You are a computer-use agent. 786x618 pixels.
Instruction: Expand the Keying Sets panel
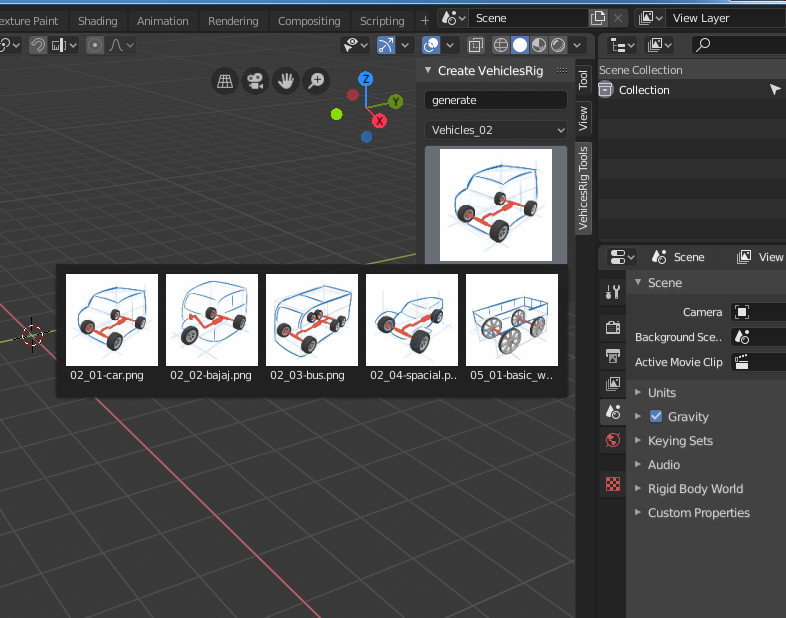point(679,441)
